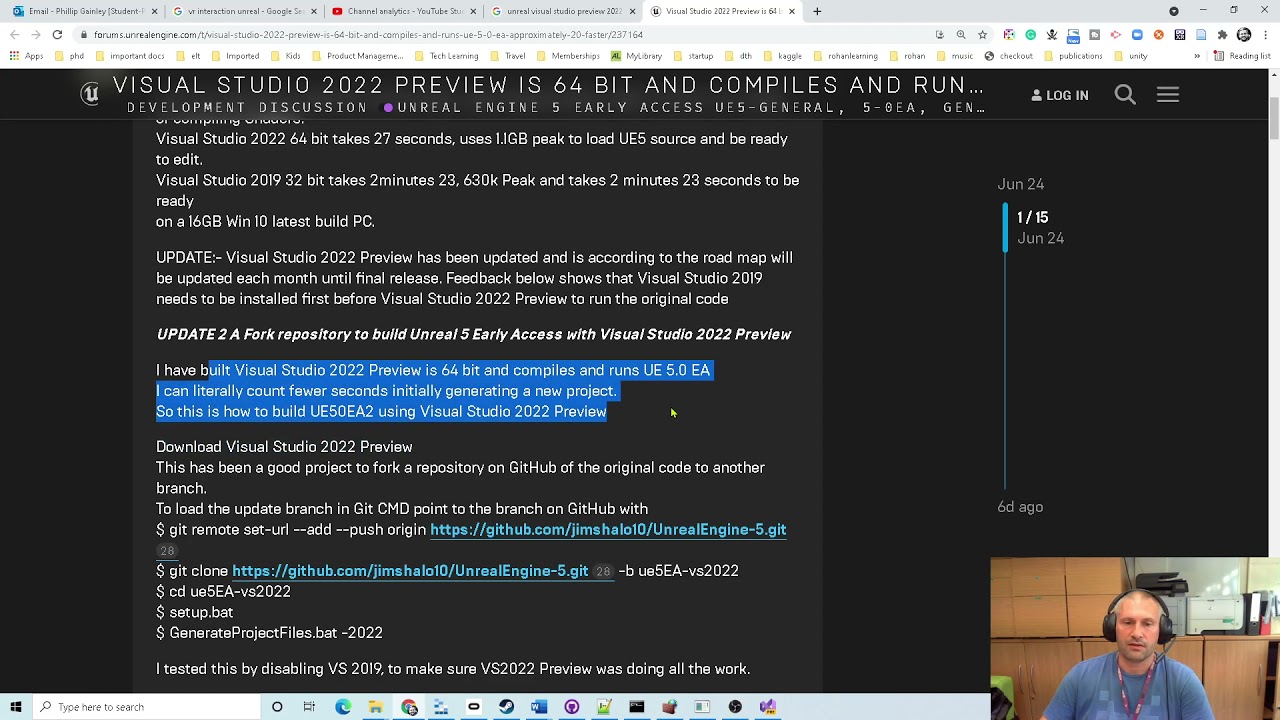Open Steam from the taskbar
Image resolution: width=1280 pixels, height=720 pixels.
pos(506,707)
